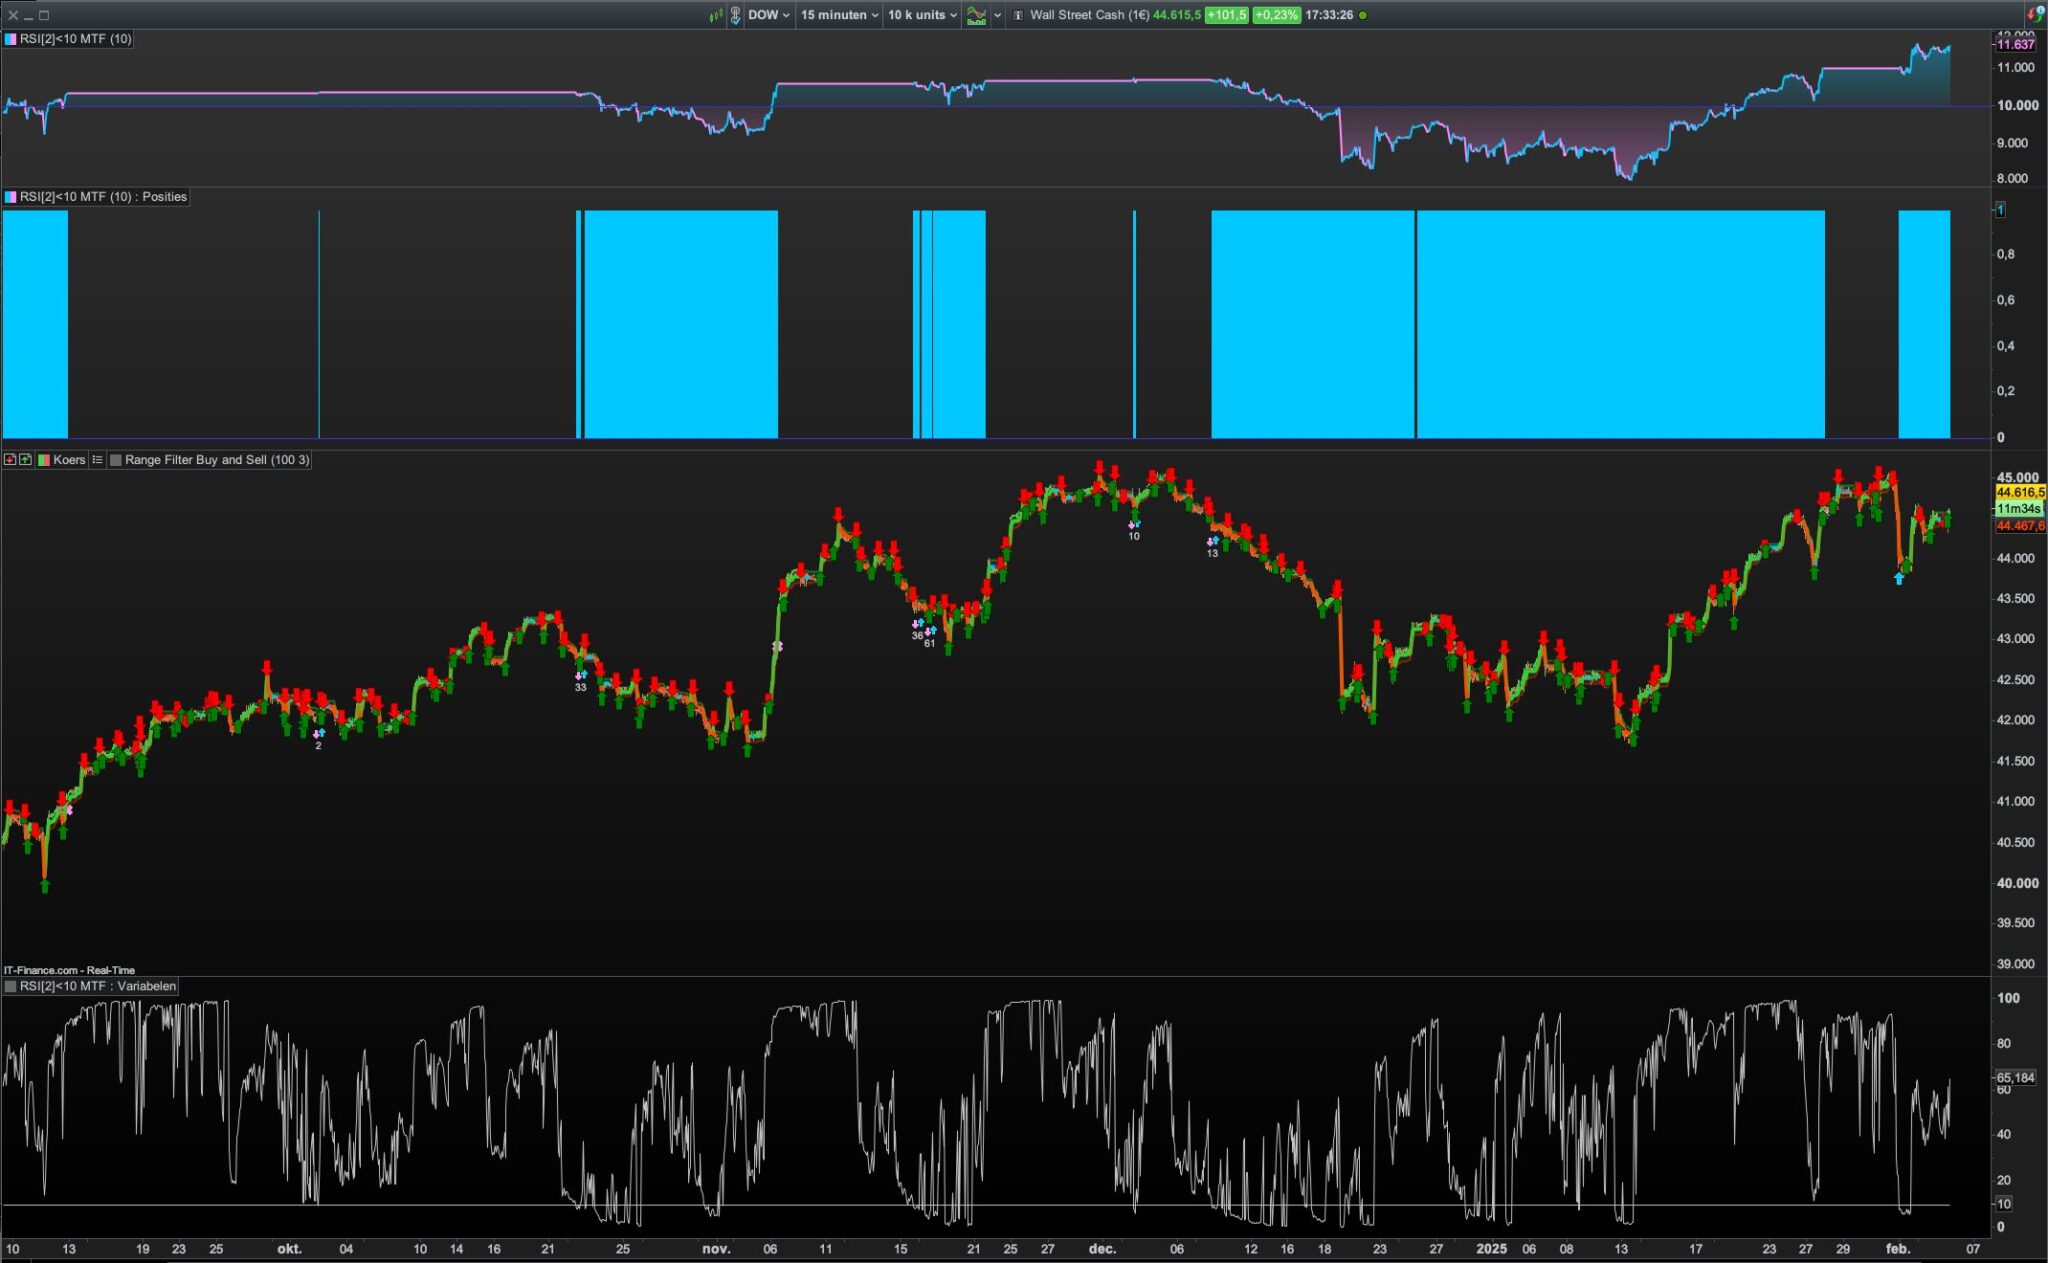Click the candlestick chart style icon

tap(715, 15)
